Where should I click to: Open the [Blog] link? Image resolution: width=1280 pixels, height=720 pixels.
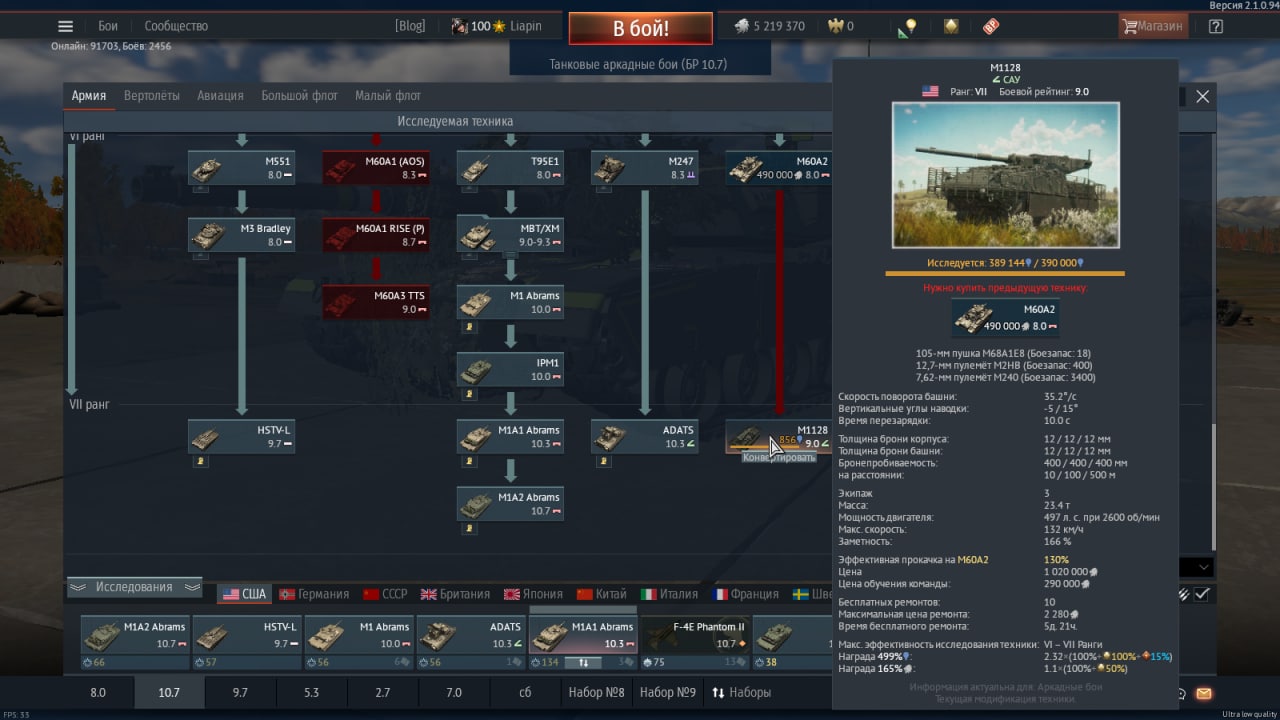point(410,26)
